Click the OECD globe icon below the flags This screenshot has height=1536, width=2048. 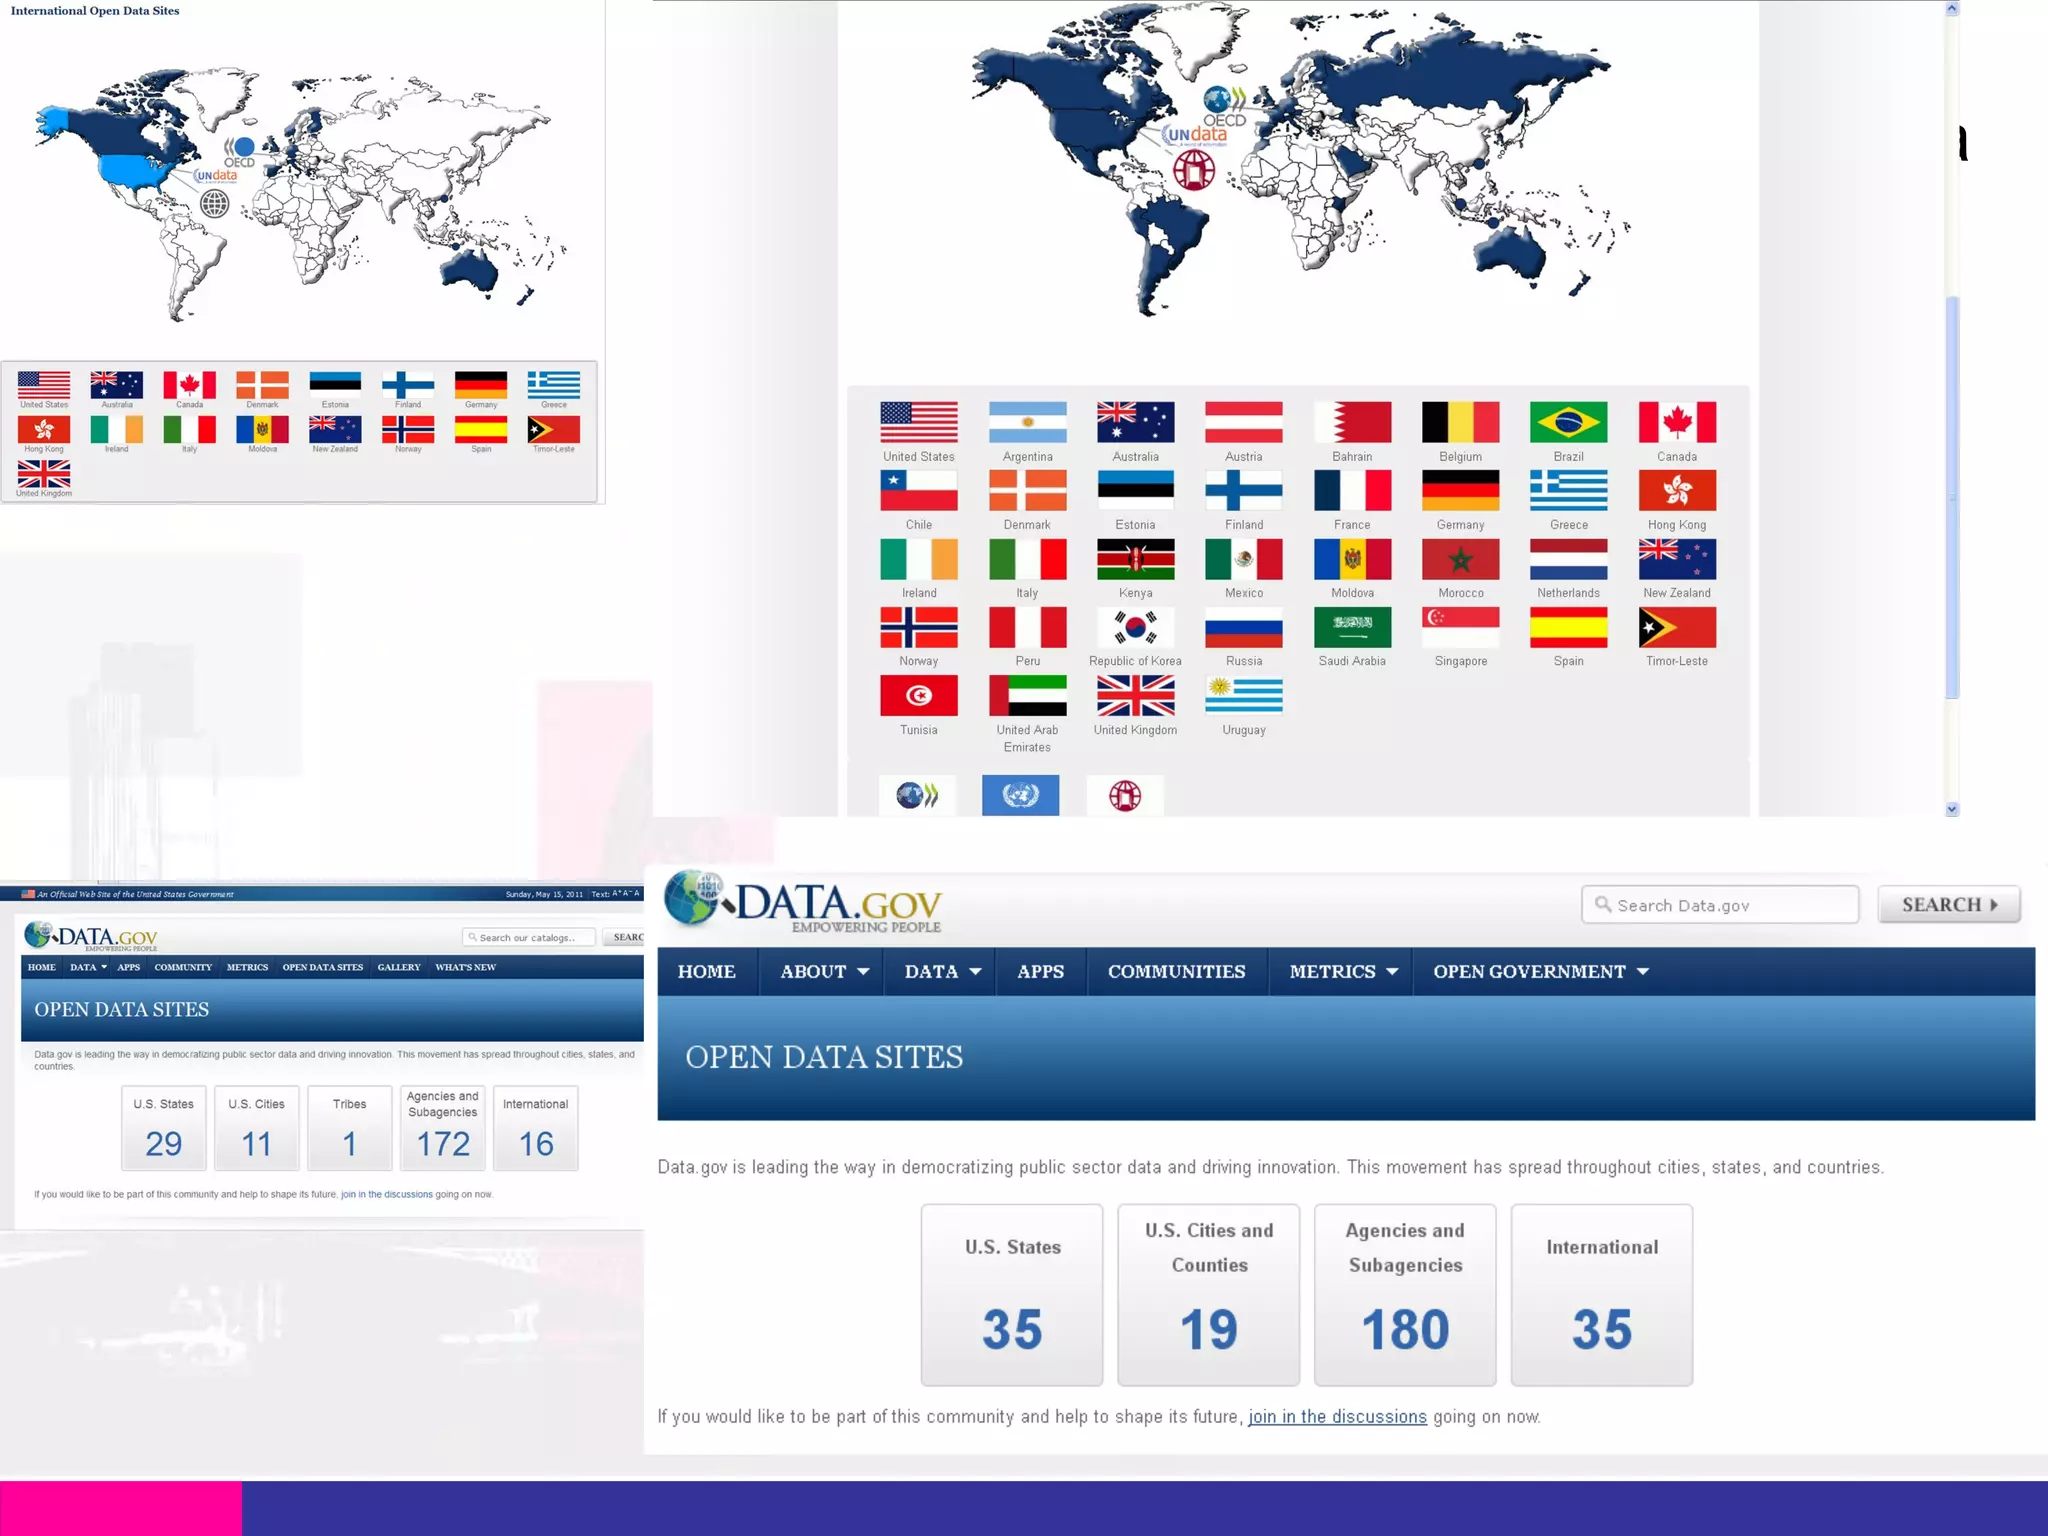pos(917,795)
